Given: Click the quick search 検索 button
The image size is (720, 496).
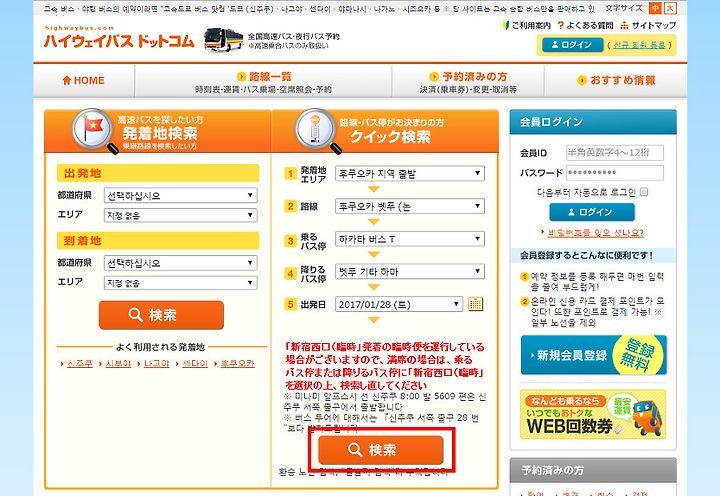Looking at the screenshot, I should [x=381, y=450].
